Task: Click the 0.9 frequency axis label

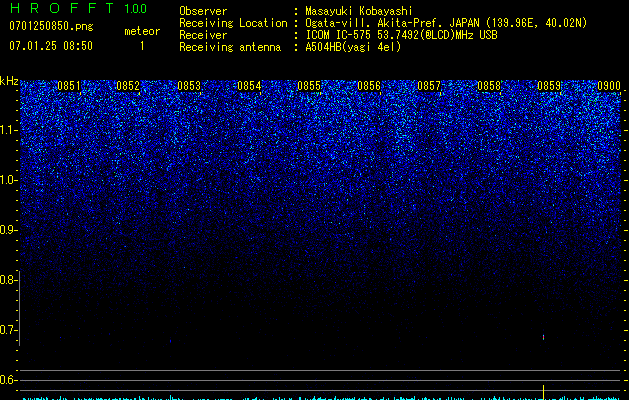Action: coord(8,230)
